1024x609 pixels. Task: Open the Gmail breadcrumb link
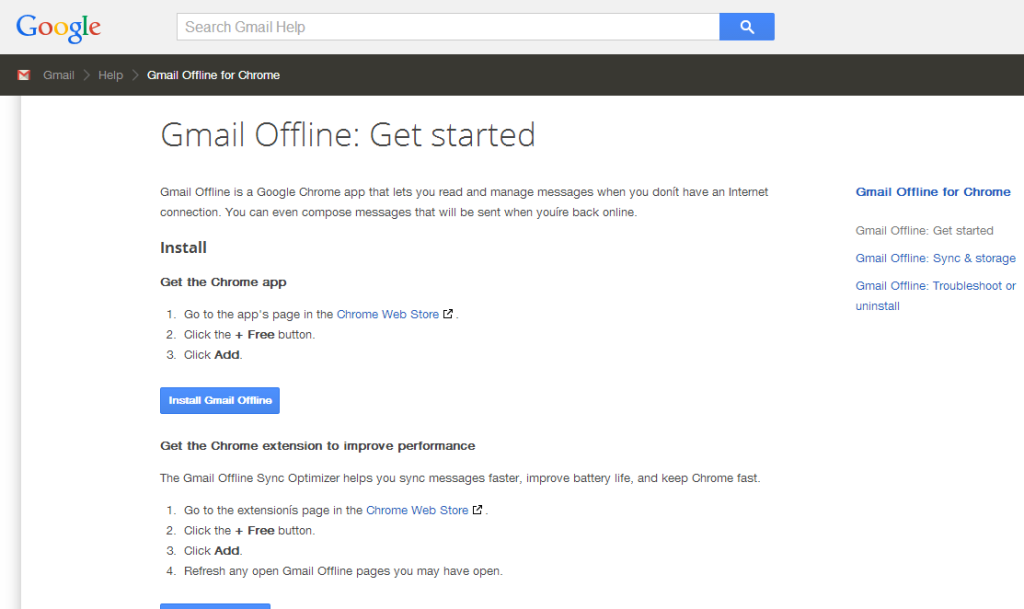pyautogui.click(x=59, y=75)
